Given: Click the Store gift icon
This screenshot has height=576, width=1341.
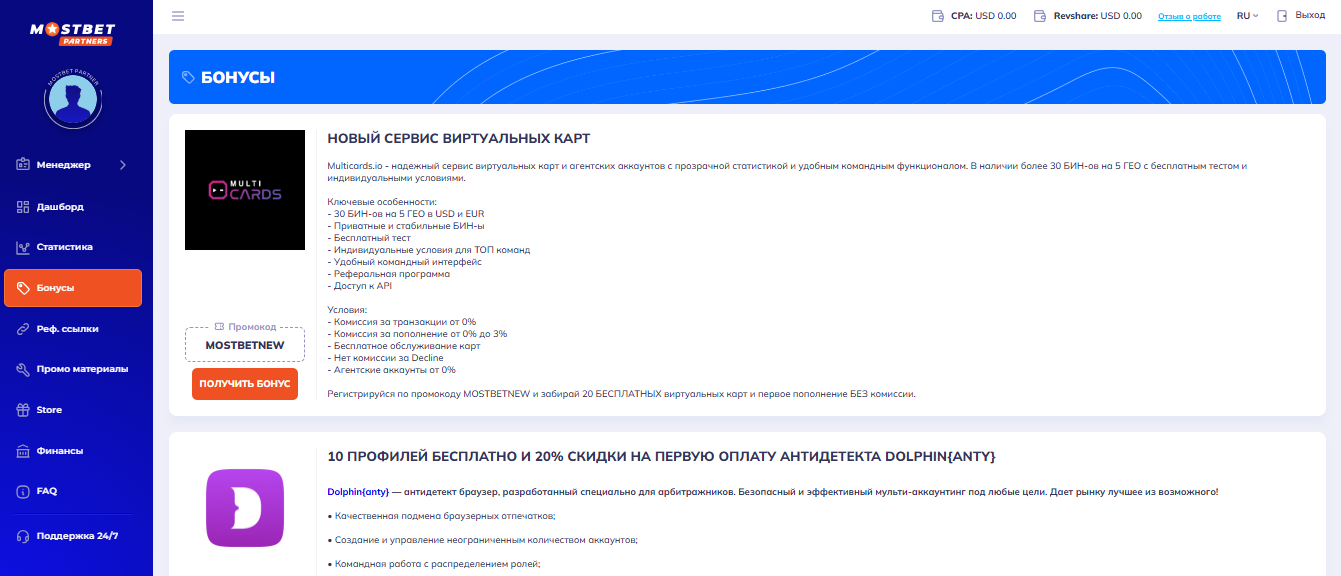Looking at the screenshot, I should 23,410.
